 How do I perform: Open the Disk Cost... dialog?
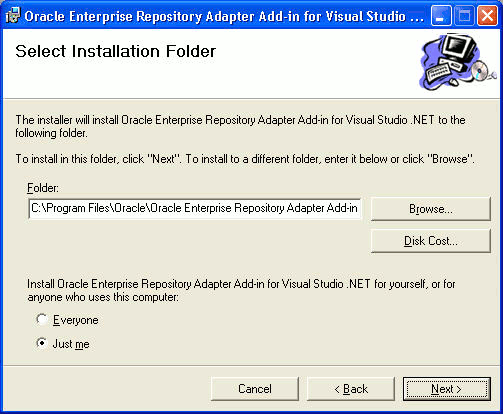(431, 241)
